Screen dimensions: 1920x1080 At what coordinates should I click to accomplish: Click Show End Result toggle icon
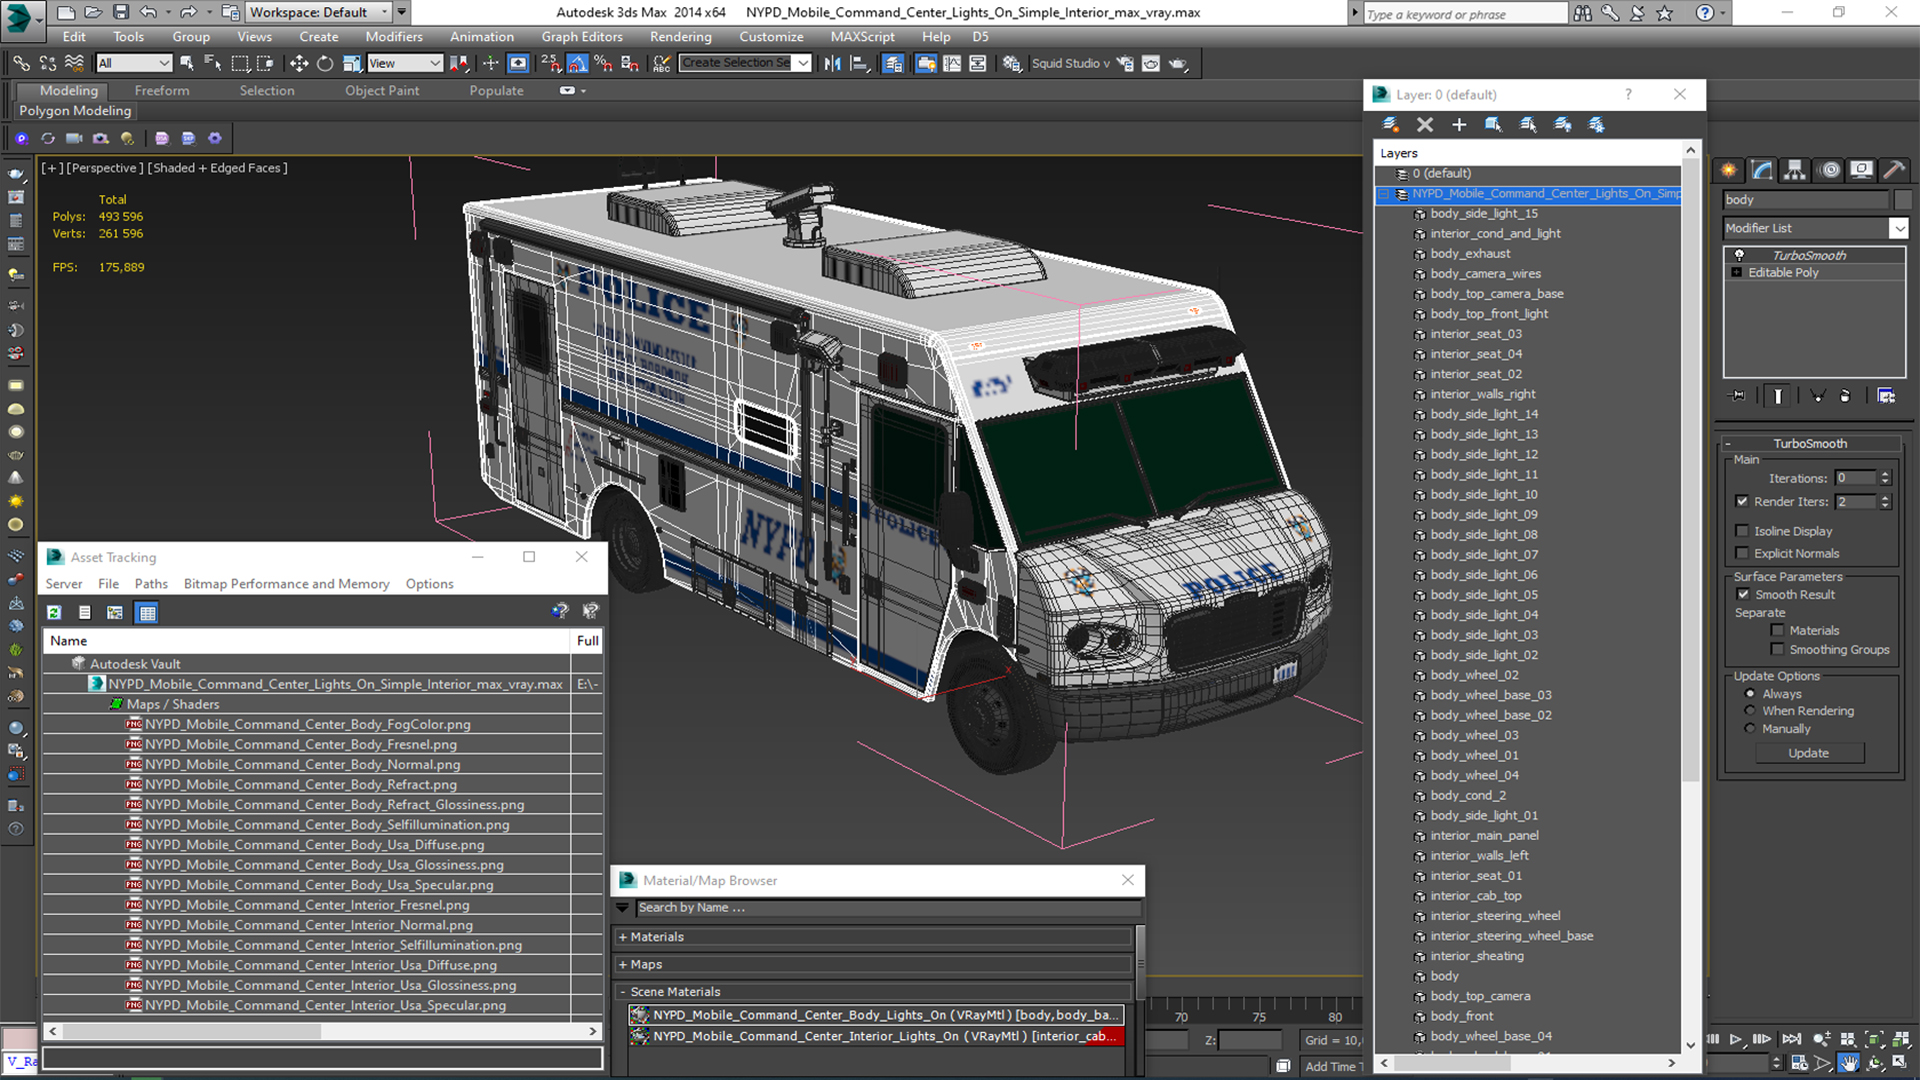point(1778,396)
